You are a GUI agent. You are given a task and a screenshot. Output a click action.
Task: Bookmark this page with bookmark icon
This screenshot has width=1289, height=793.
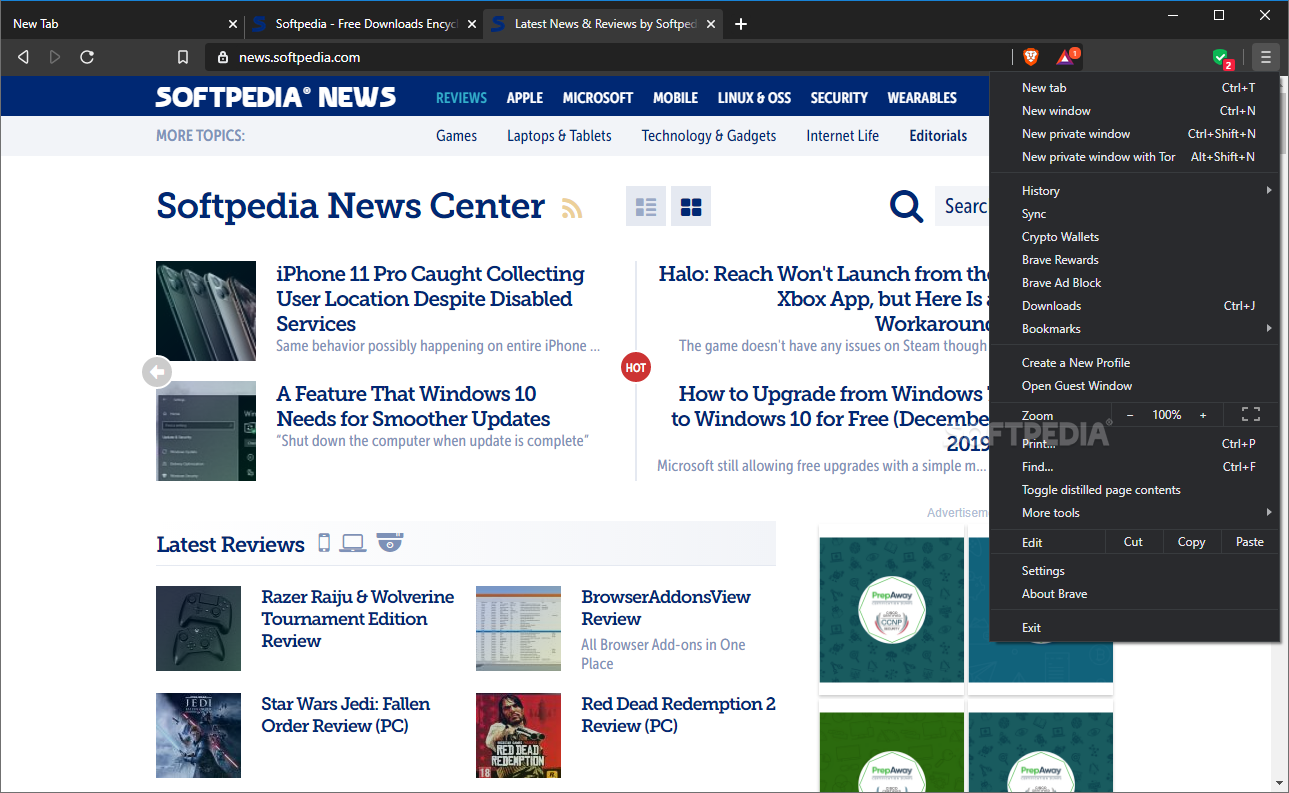[x=182, y=57]
